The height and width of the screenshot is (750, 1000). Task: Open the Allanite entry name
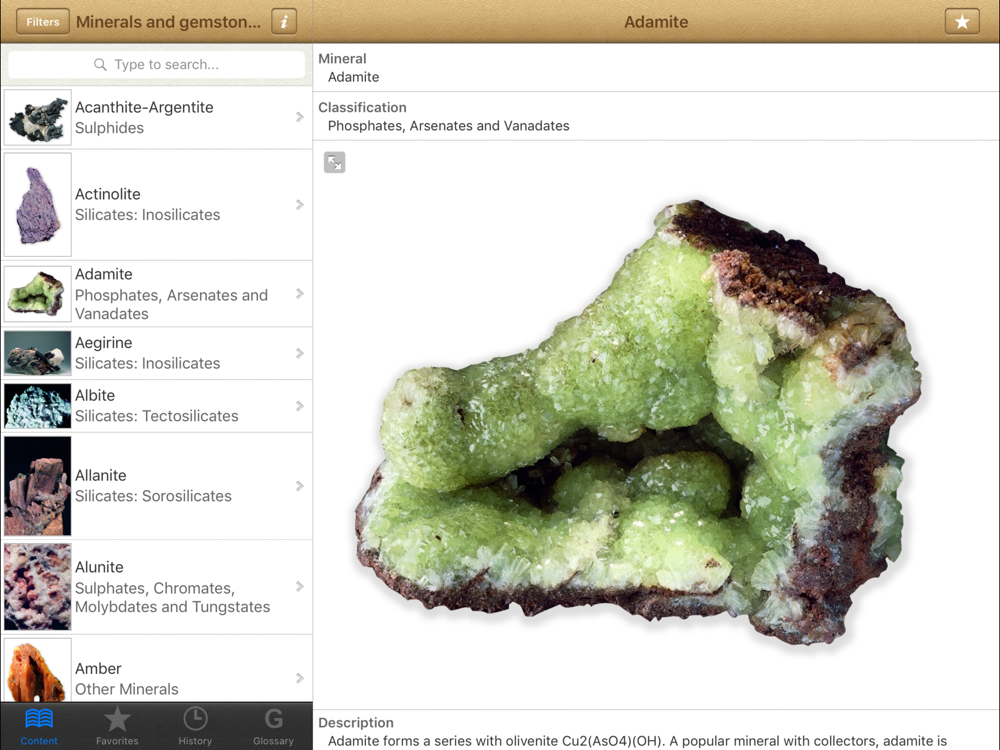pyautogui.click(x=101, y=475)
